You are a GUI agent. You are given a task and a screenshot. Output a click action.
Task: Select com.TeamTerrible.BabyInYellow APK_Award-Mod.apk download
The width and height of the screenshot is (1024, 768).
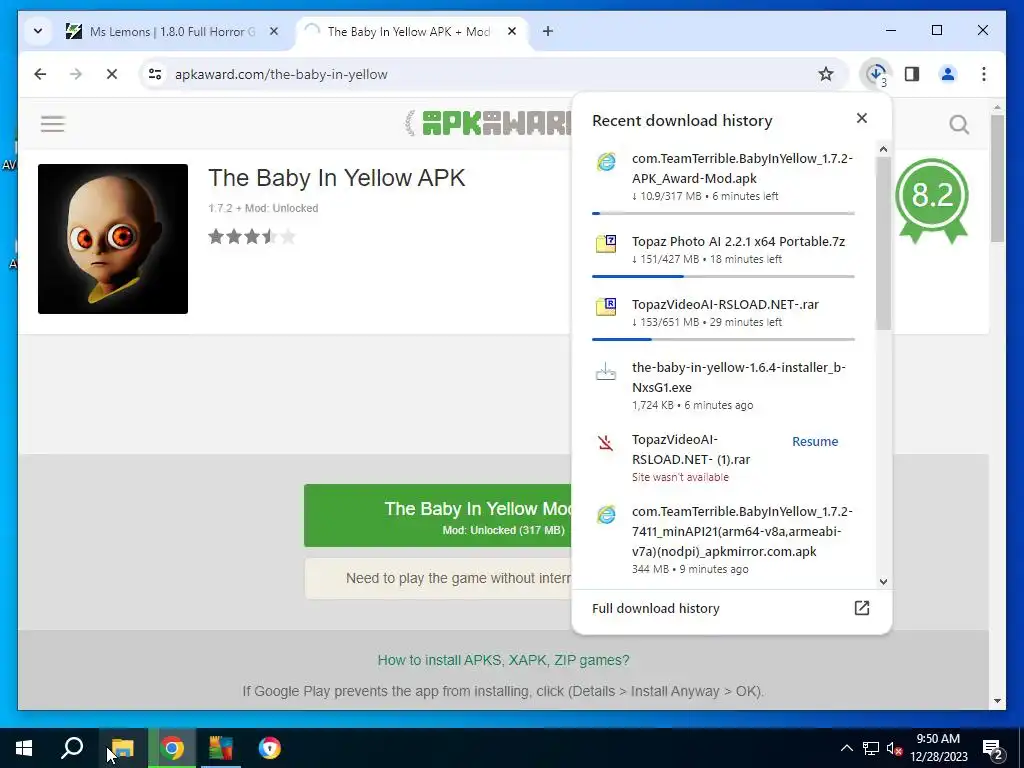[724, 177]
